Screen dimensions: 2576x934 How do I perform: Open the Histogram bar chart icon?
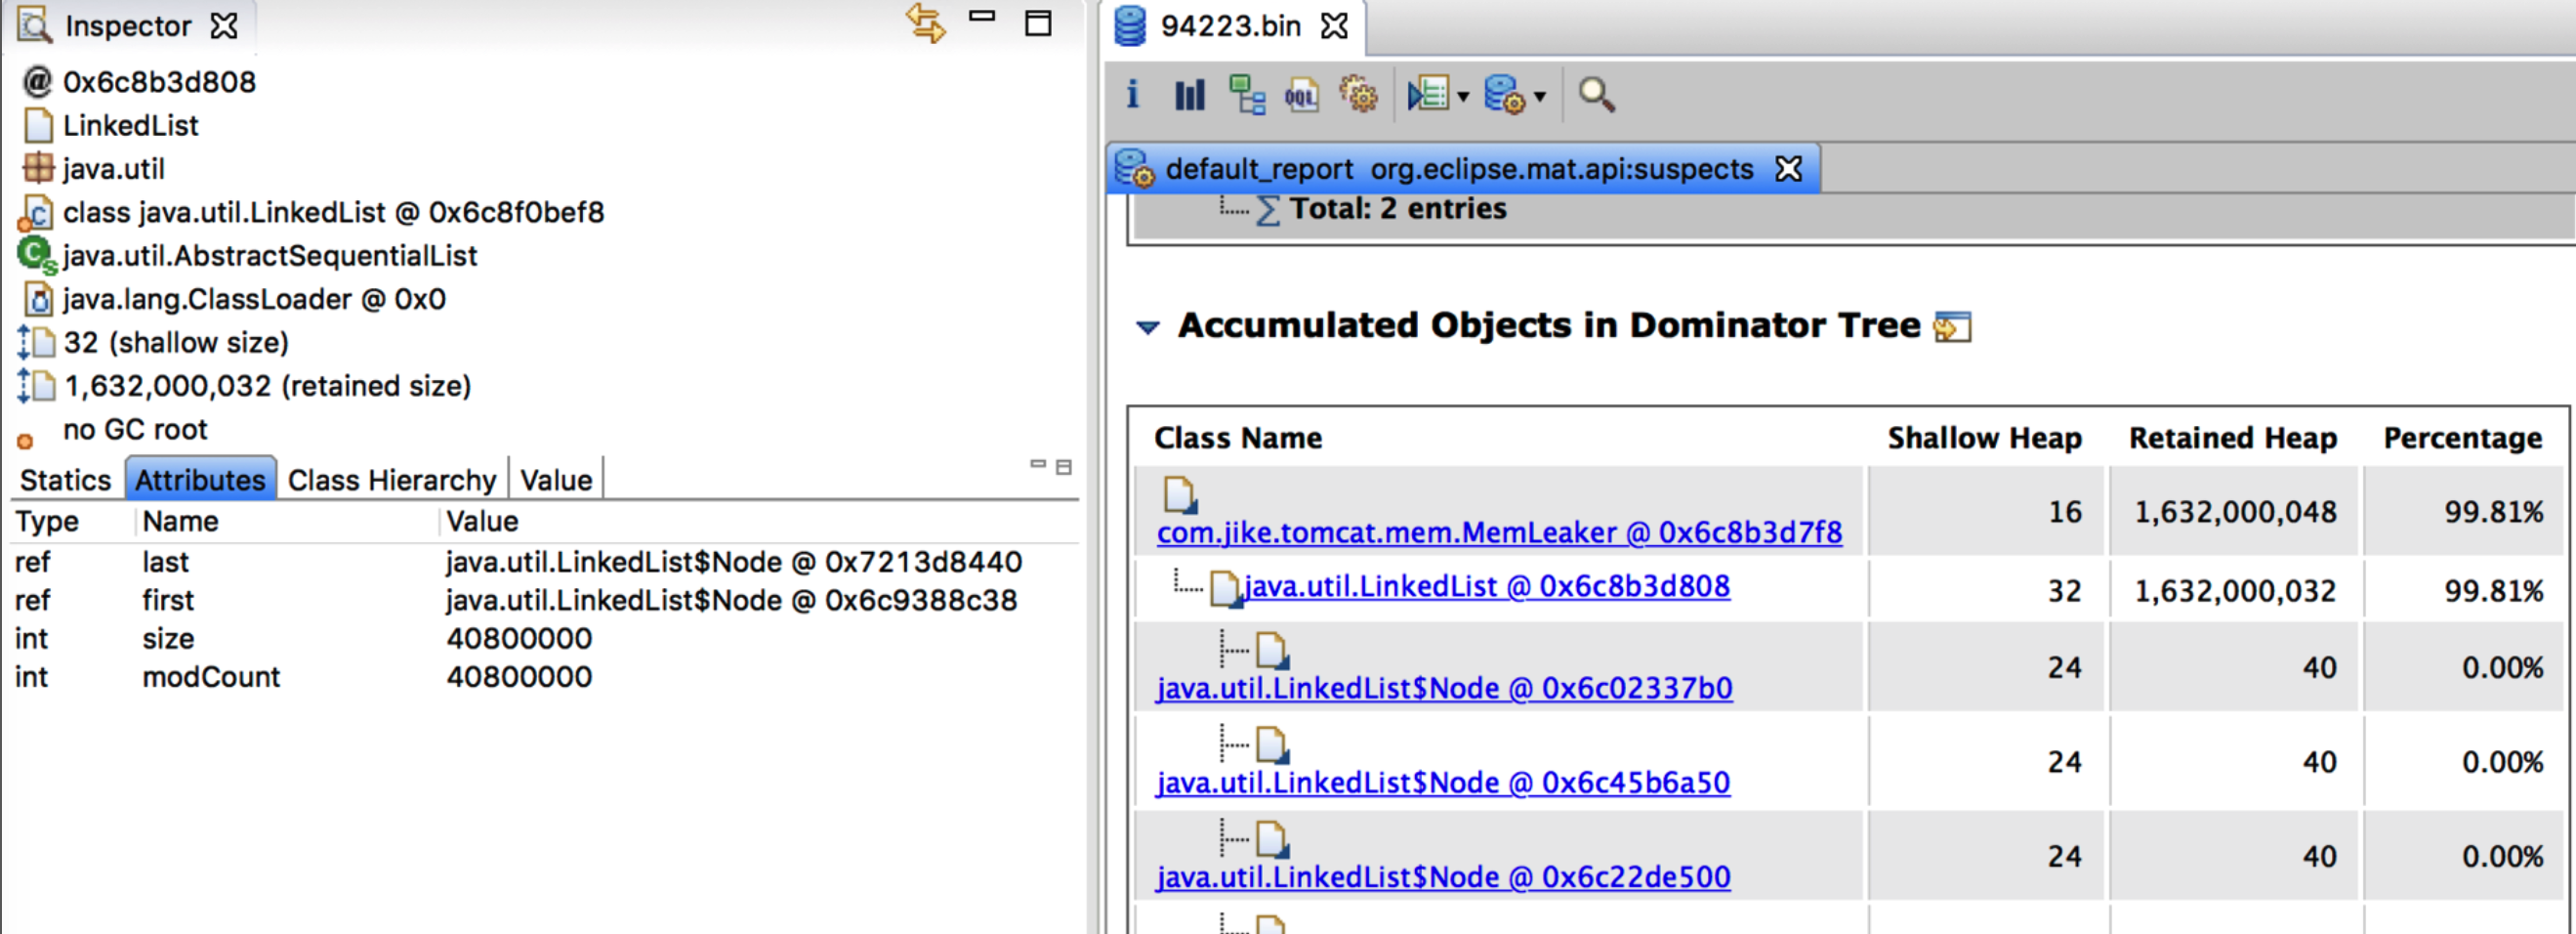[x=1189, y=95]
